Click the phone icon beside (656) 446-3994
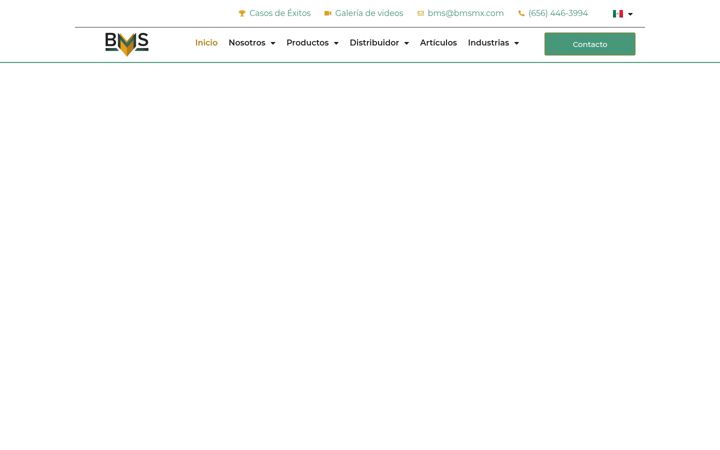Image resolution: width=720 pixels, height=450 pixels. [521, 13]
